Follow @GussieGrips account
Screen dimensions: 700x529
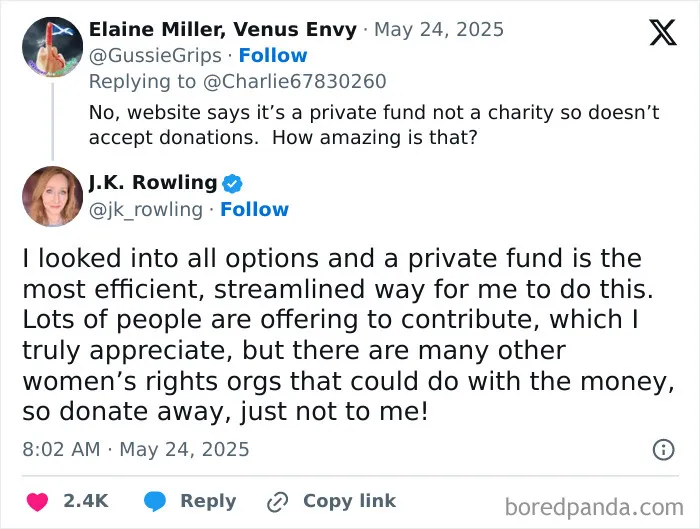pyautogui.click(x=273, y=55)
